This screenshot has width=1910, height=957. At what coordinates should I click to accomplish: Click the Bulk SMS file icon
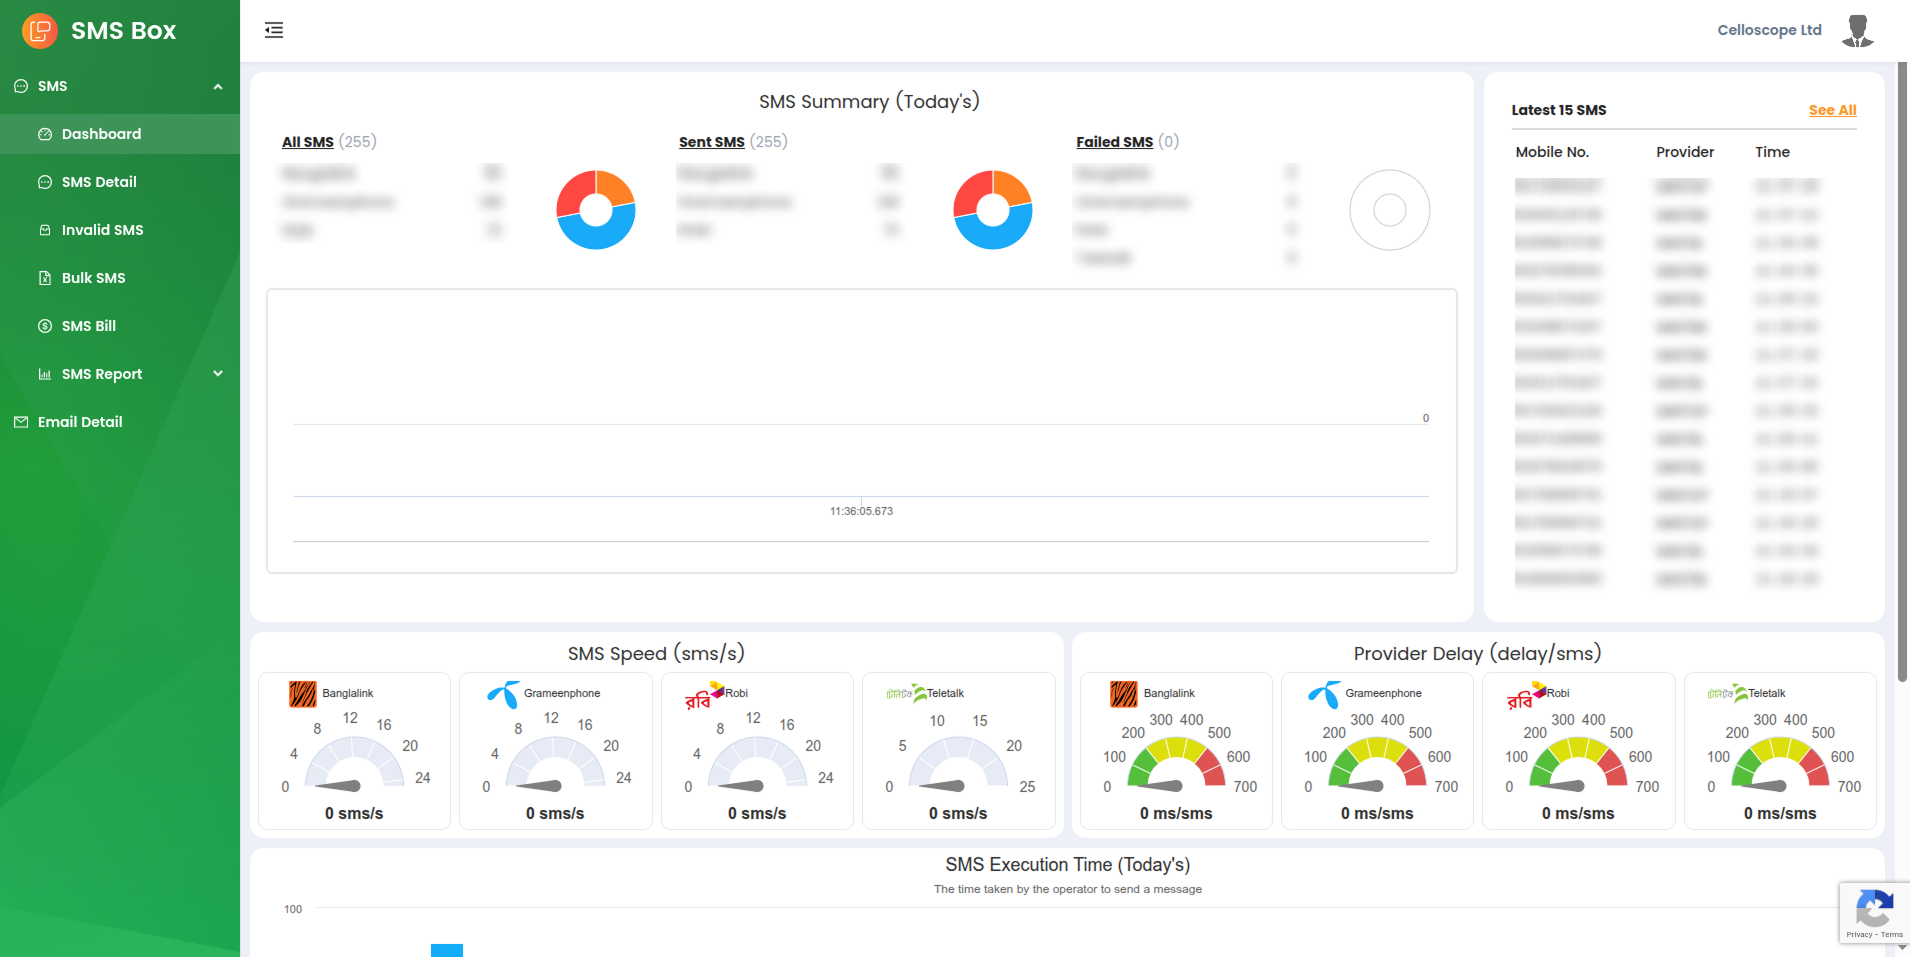pyautogui.click(x=45, y=278)
